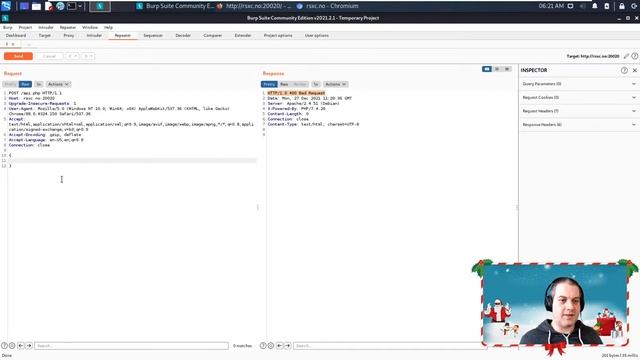Select combined tabbed layout icon
This screenshot has width=640, height=360.
tap(507, 69)
